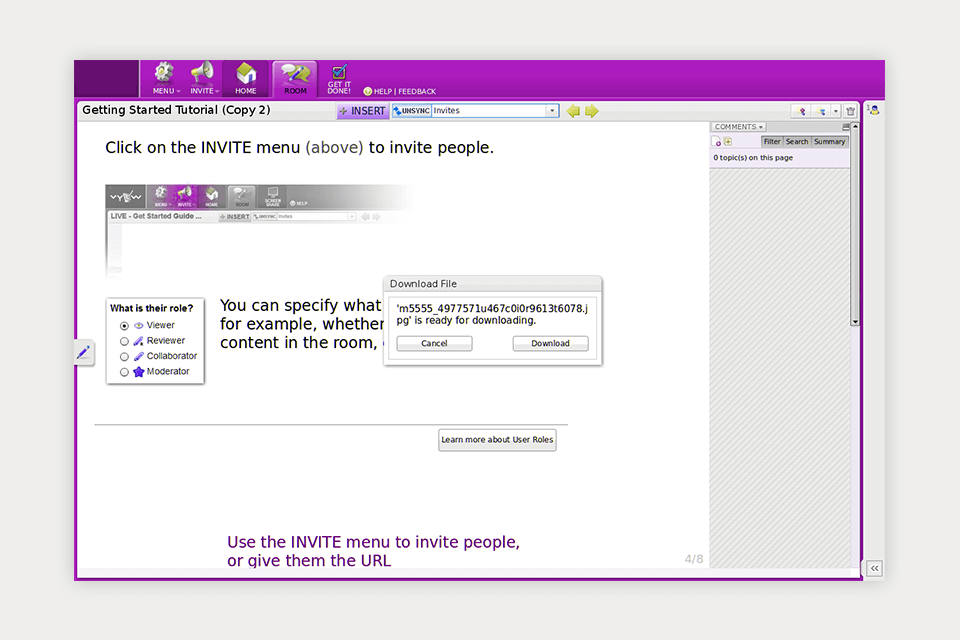
Task: Select the Viewer role radio button
Action: [124, 326]
